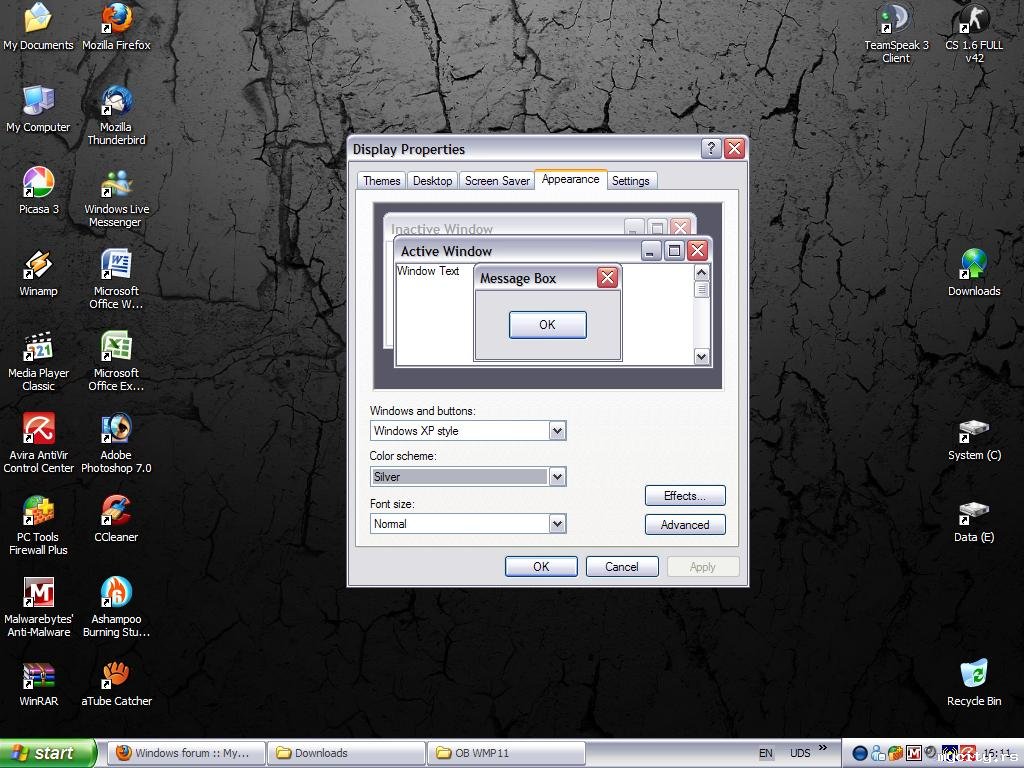Click preview scrollbar up arrow
Screen dimensions: 1024x768
[701, 272]
